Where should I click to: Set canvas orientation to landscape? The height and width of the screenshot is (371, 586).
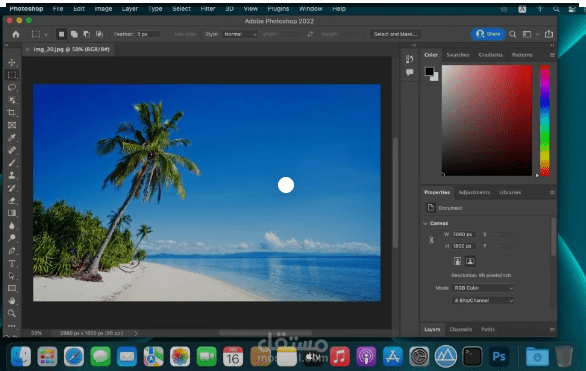click(470, 261)
